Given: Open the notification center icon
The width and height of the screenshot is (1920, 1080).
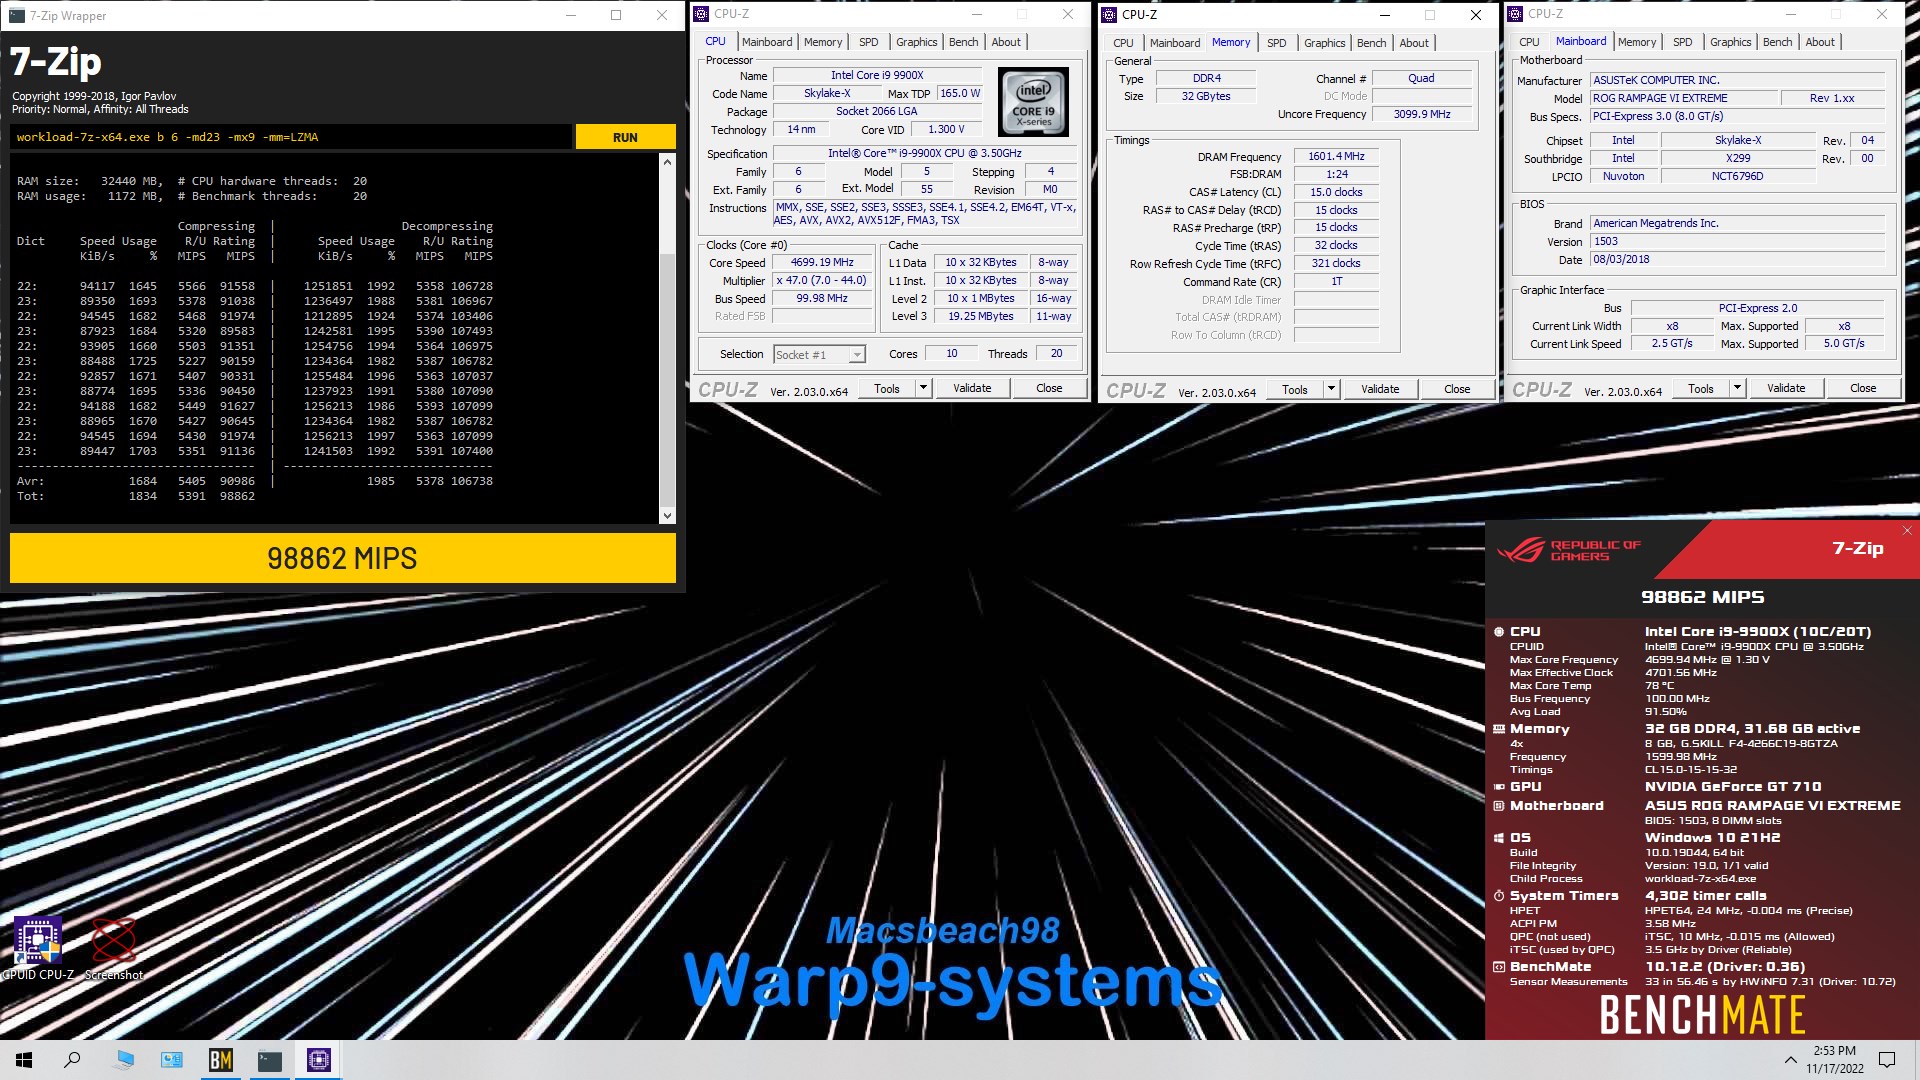Looking at the screenshot, I should coord(1887,1060).
